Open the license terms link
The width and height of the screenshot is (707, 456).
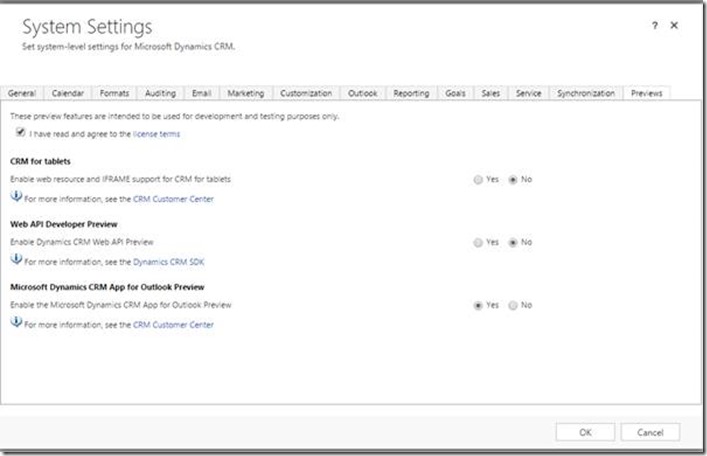pos(156,134)
